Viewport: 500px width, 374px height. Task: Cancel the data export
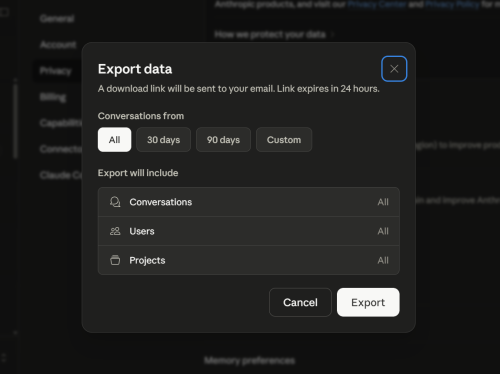300,302
